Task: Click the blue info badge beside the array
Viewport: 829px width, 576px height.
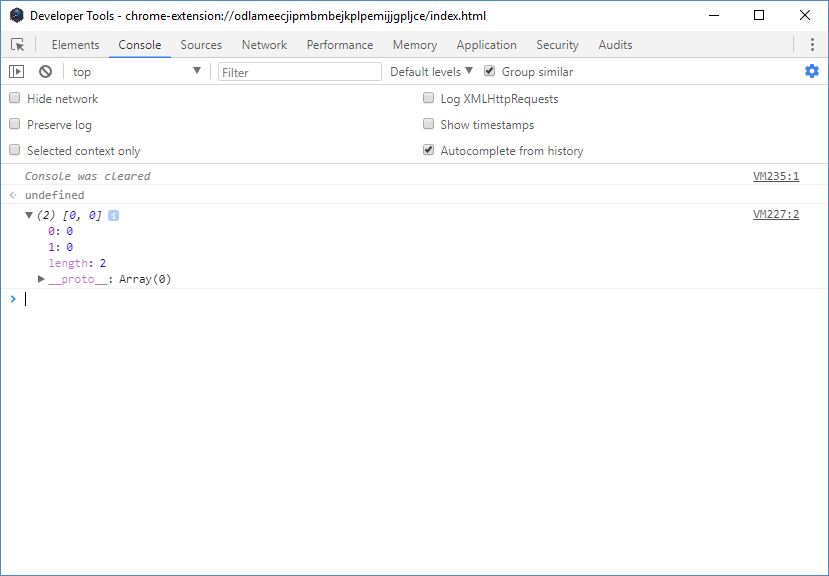Action: point(113,215)
